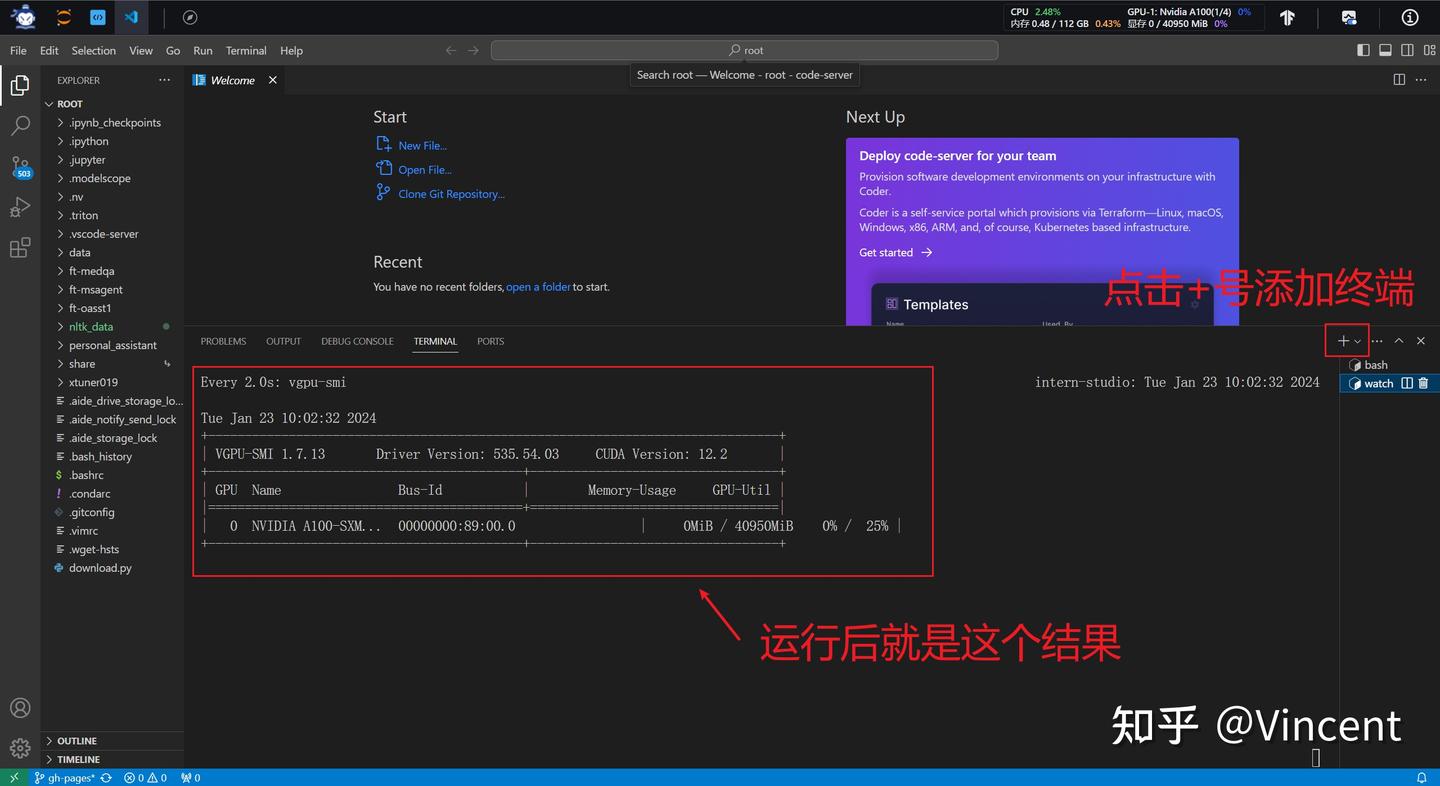1440x786 pixels.
Task: Click the new terminal plus icon
Action: (1343, 341)
